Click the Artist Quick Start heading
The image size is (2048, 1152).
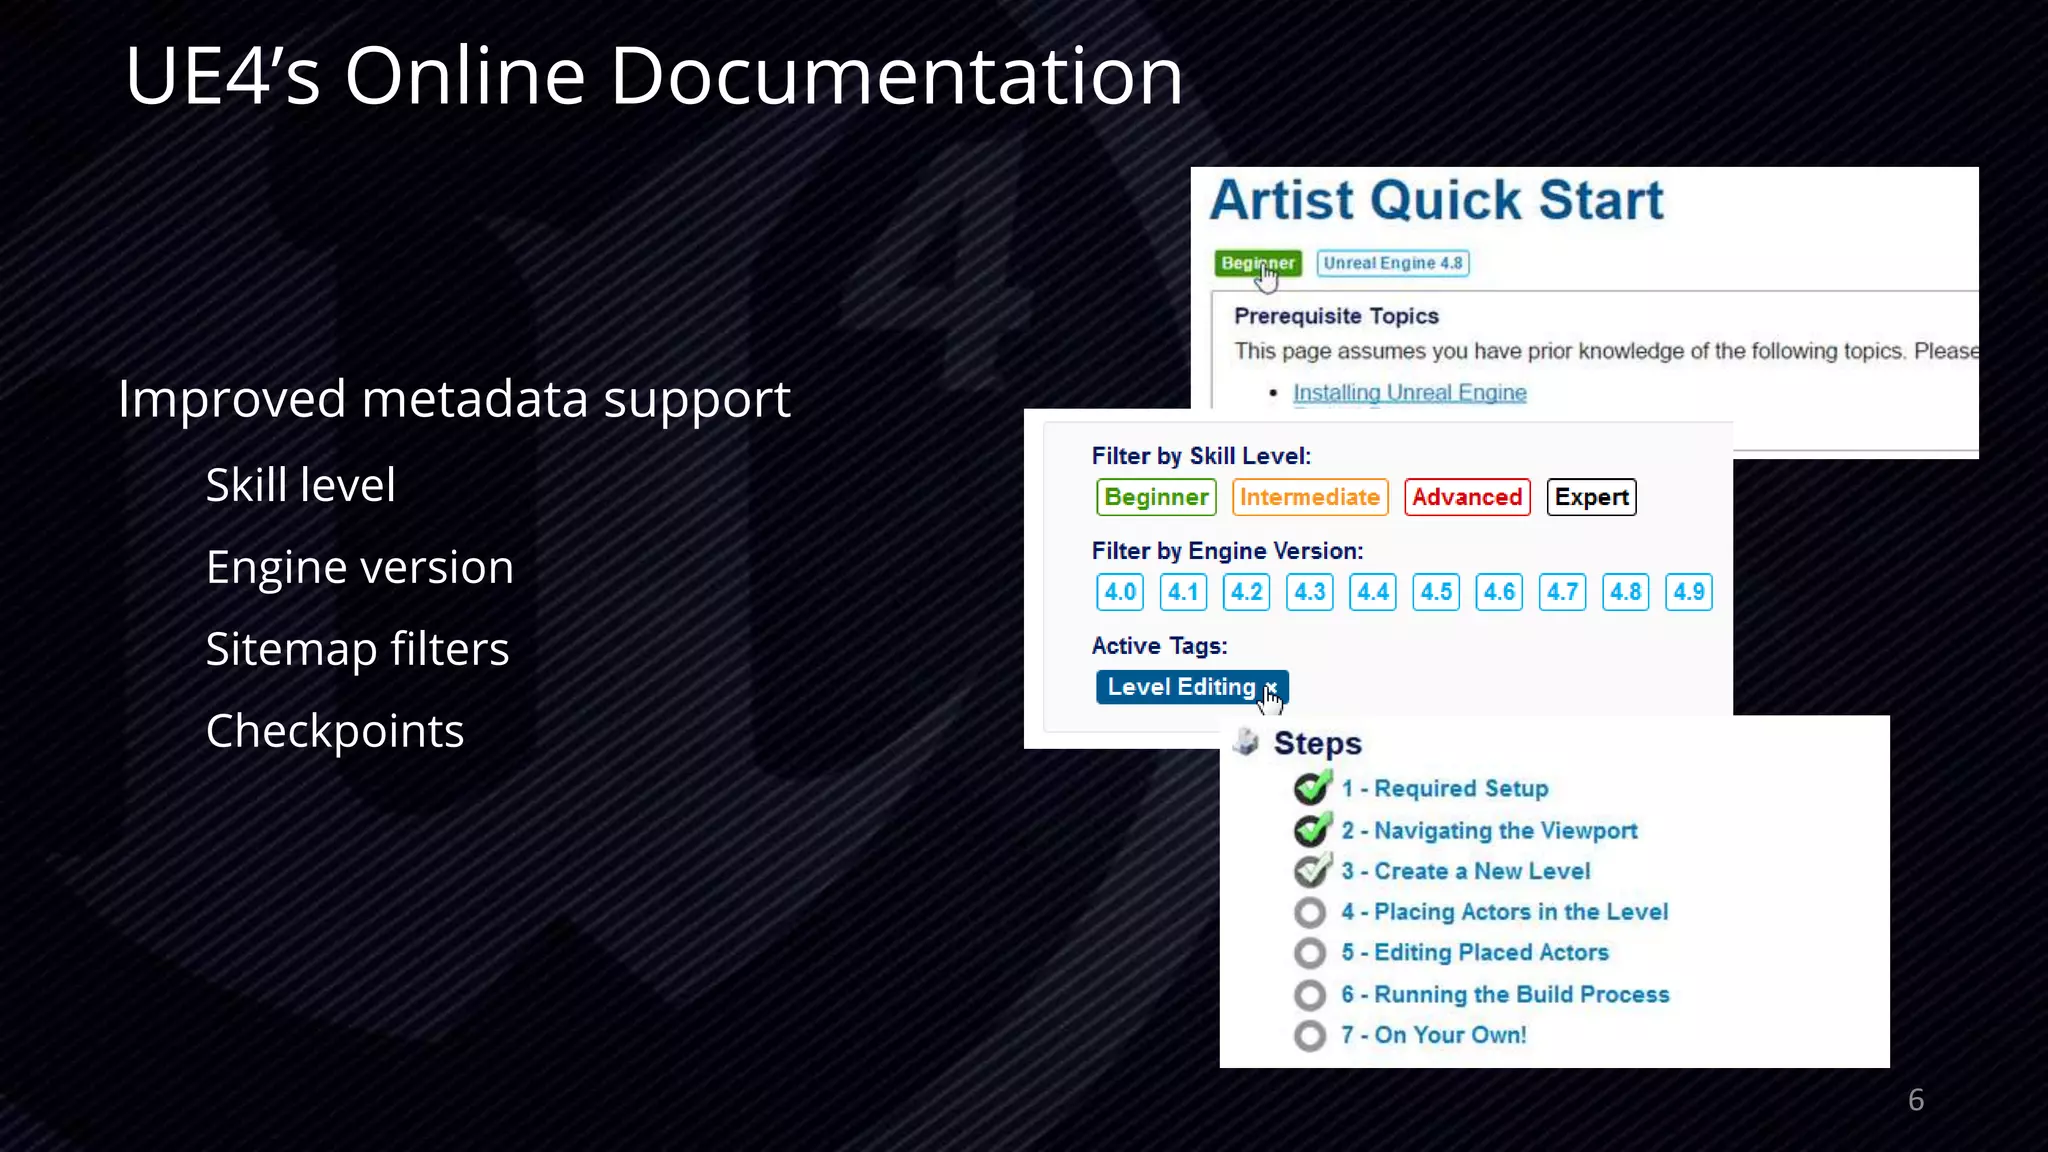(1437, 200)
